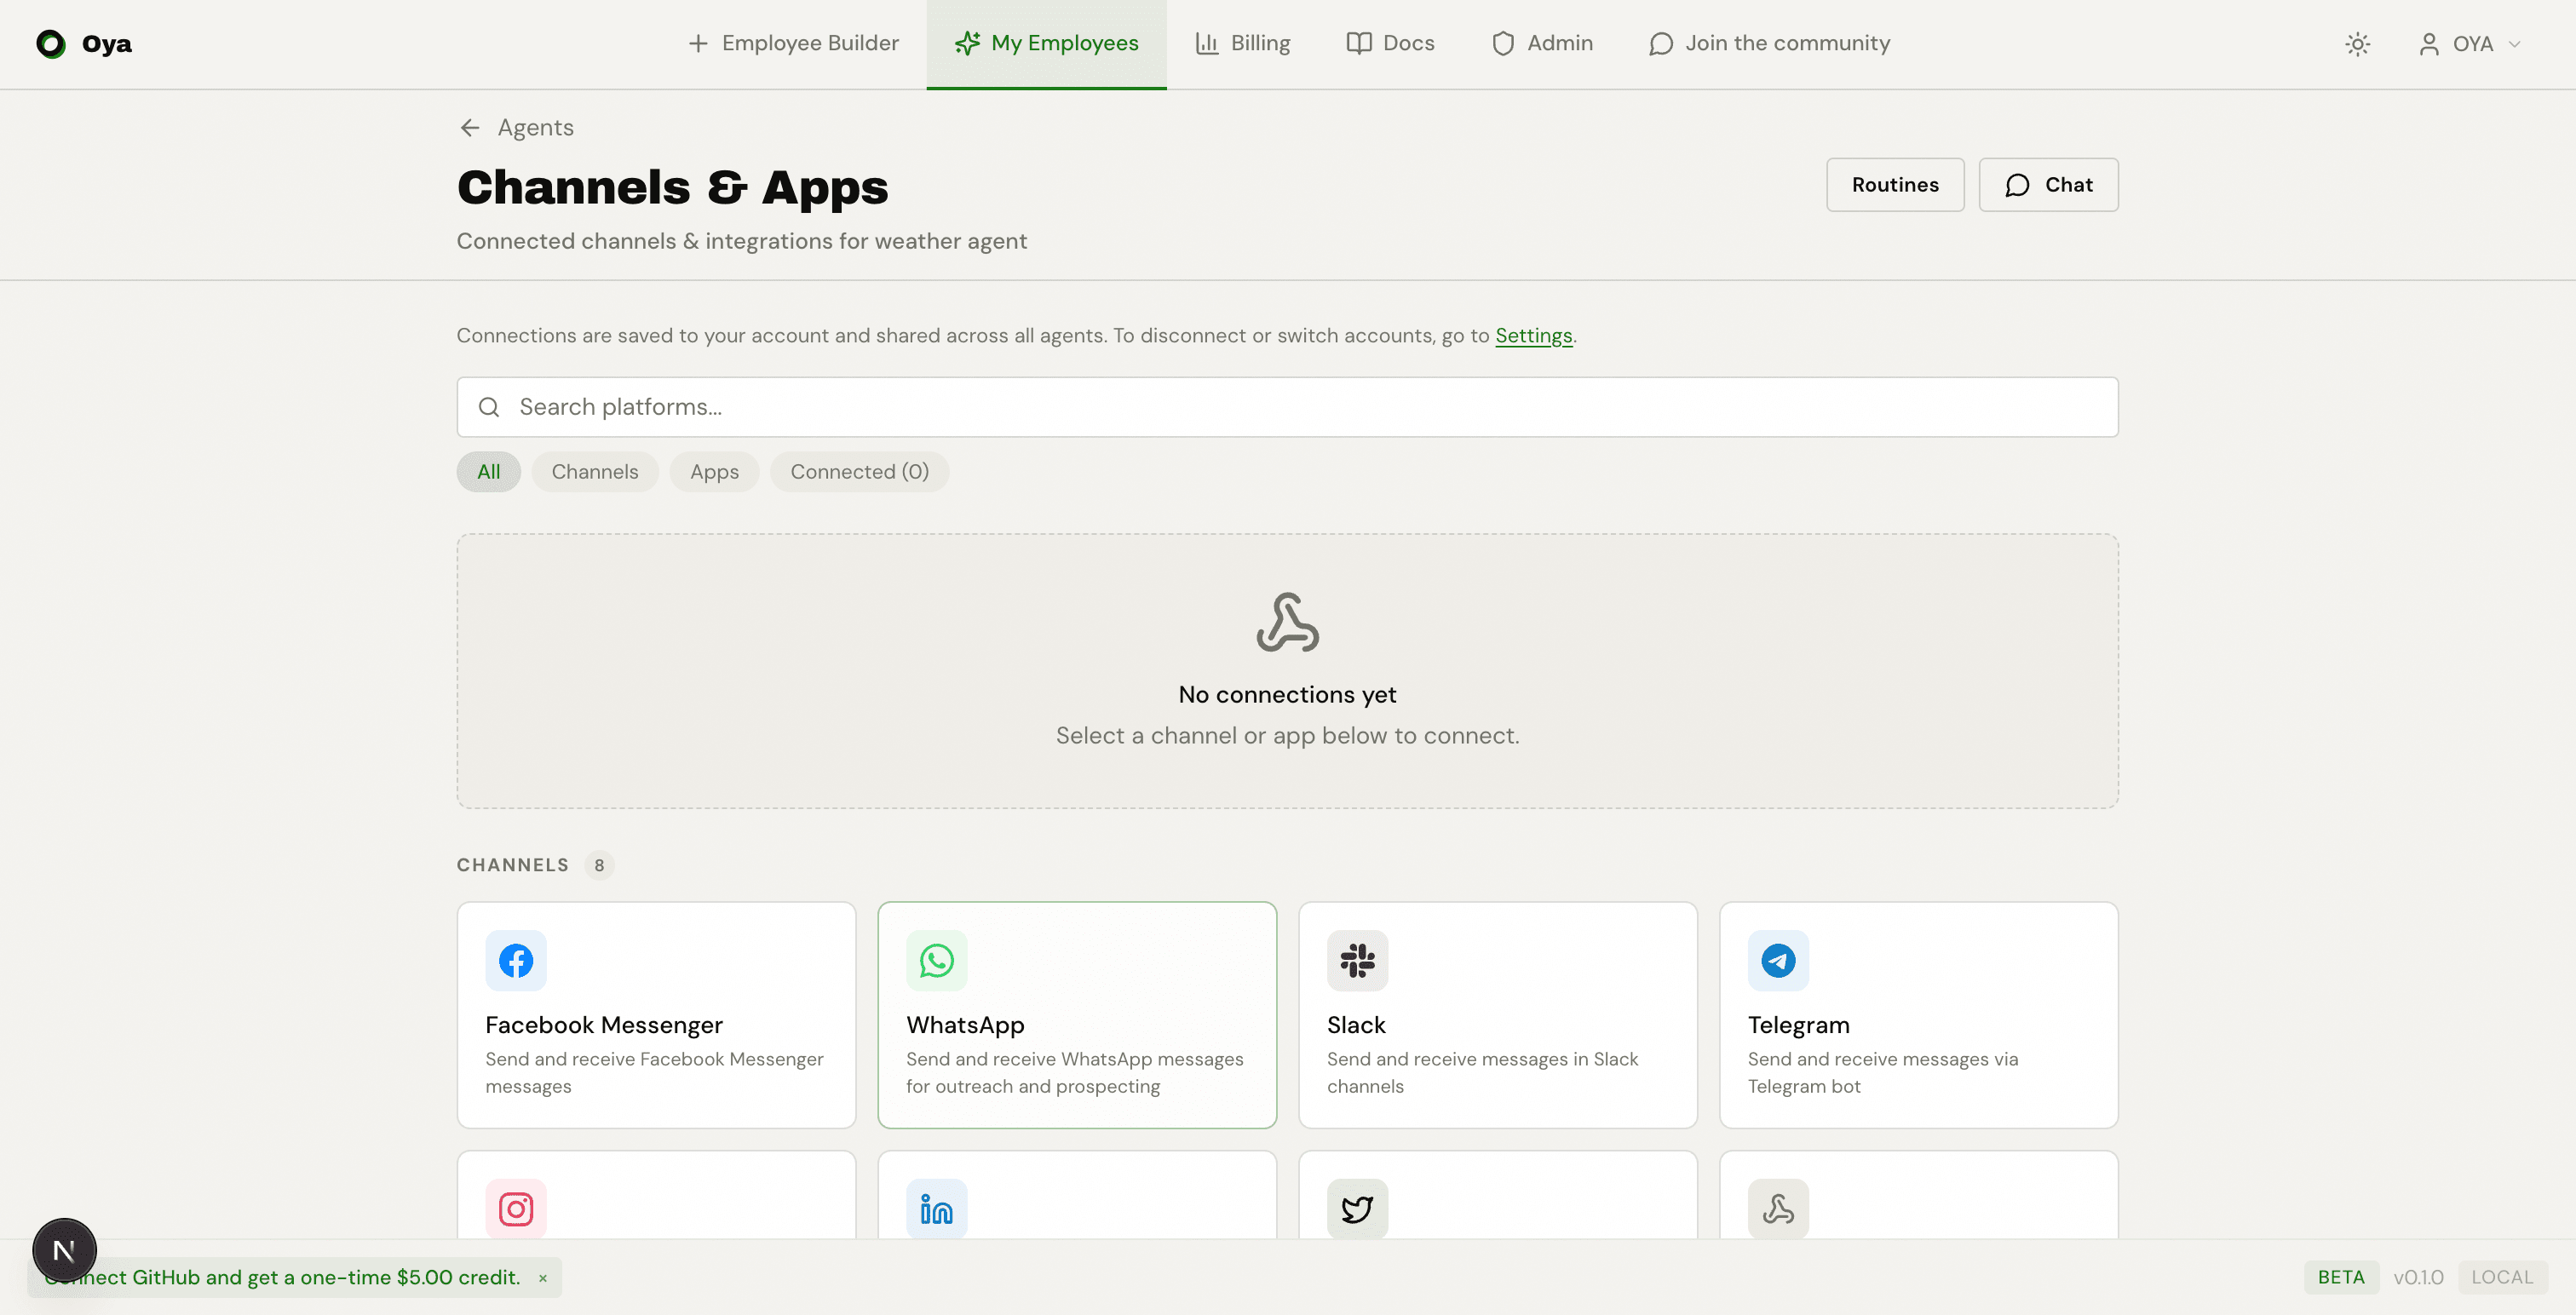Click the Routines button
This screenshot has height=1315, width=2576.
point(1894,184)
